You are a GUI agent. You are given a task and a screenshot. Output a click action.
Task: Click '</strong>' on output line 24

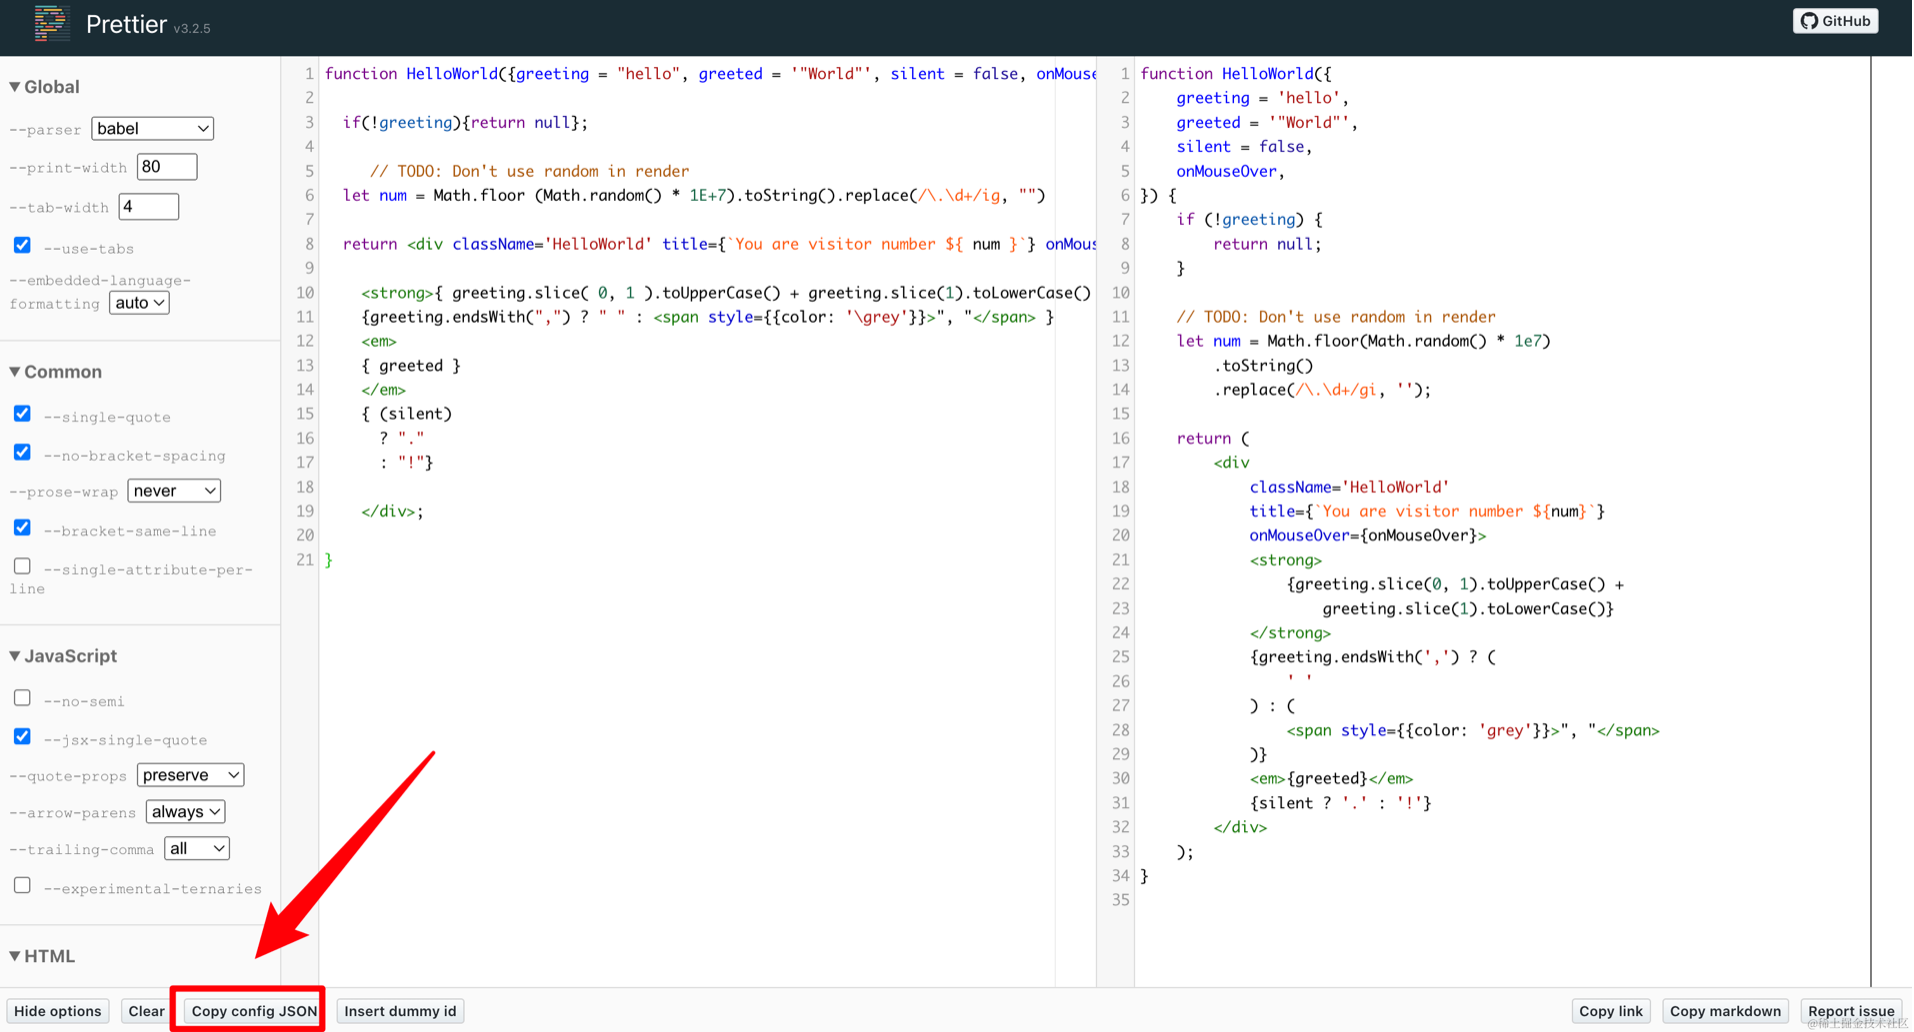tap(1290, 633)
